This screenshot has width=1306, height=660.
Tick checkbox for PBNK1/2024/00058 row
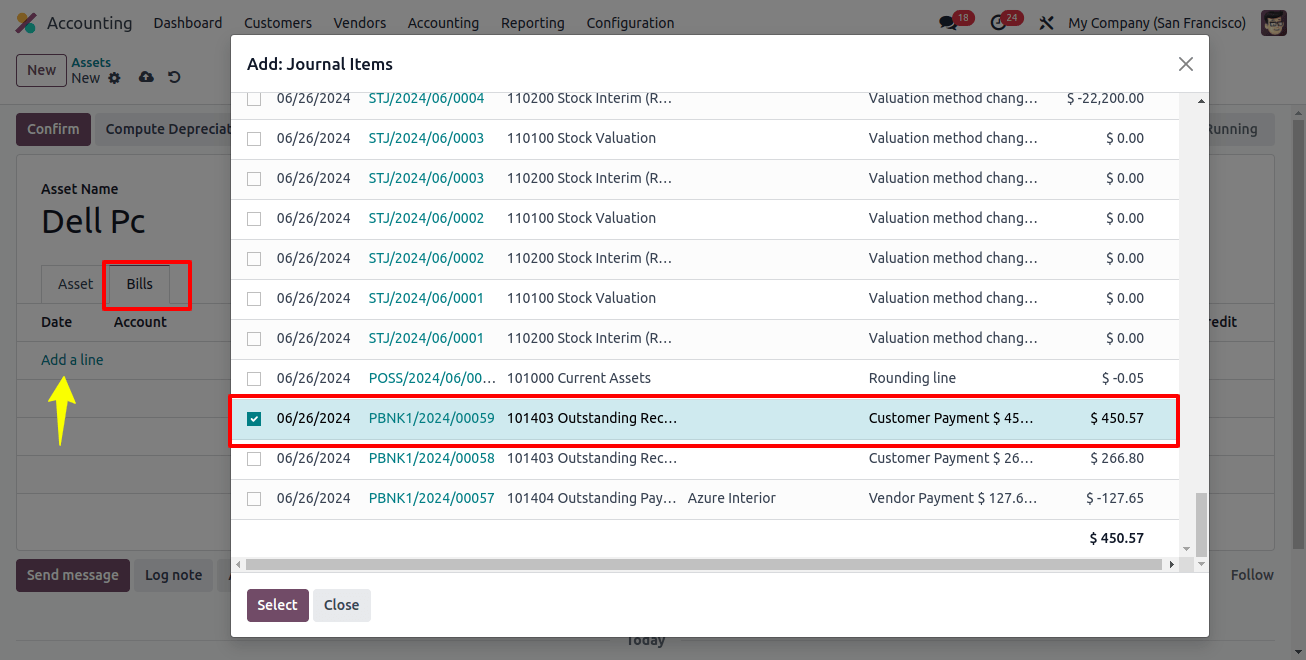[254, 459]
